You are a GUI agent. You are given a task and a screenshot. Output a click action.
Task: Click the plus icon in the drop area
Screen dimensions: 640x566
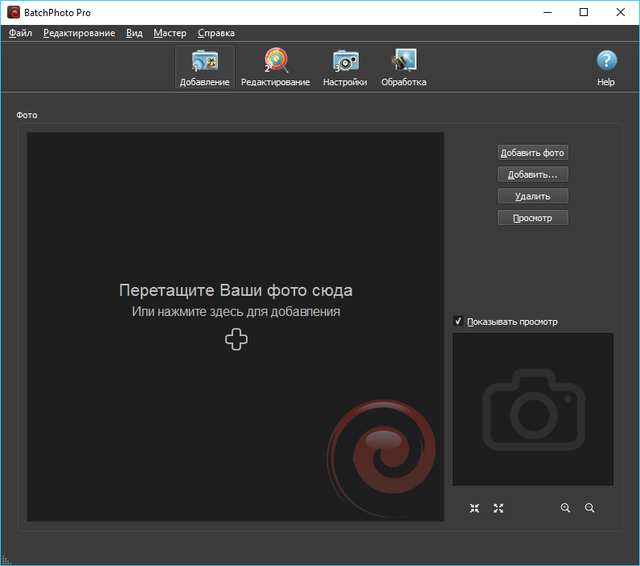point(236,340)
